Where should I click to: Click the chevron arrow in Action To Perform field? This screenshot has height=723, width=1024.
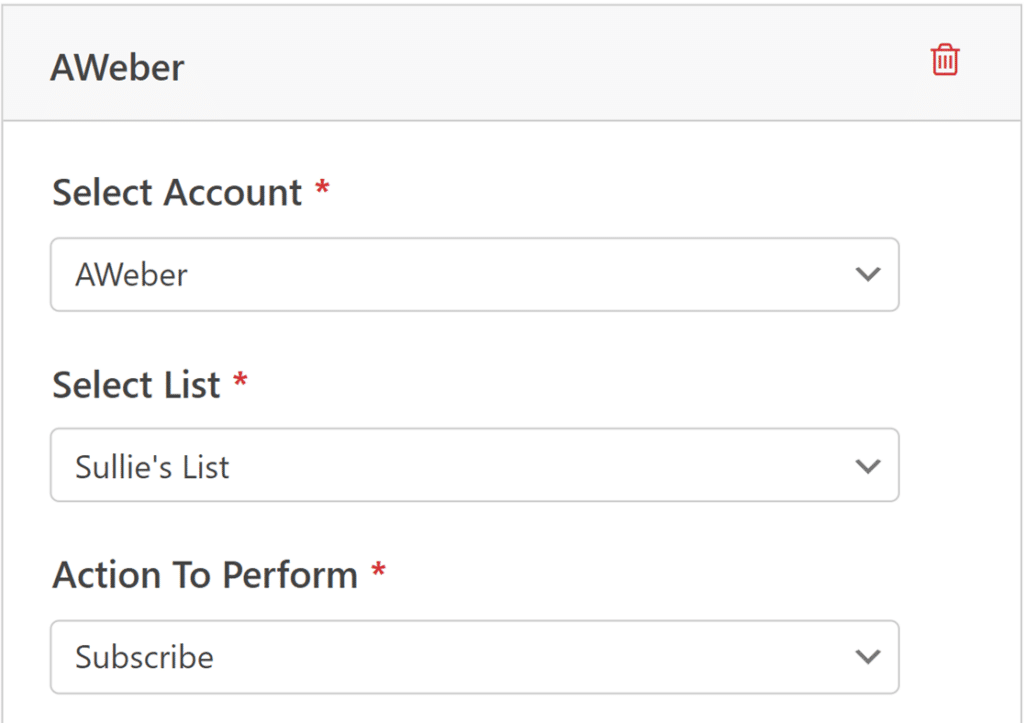tap(868, 657)
